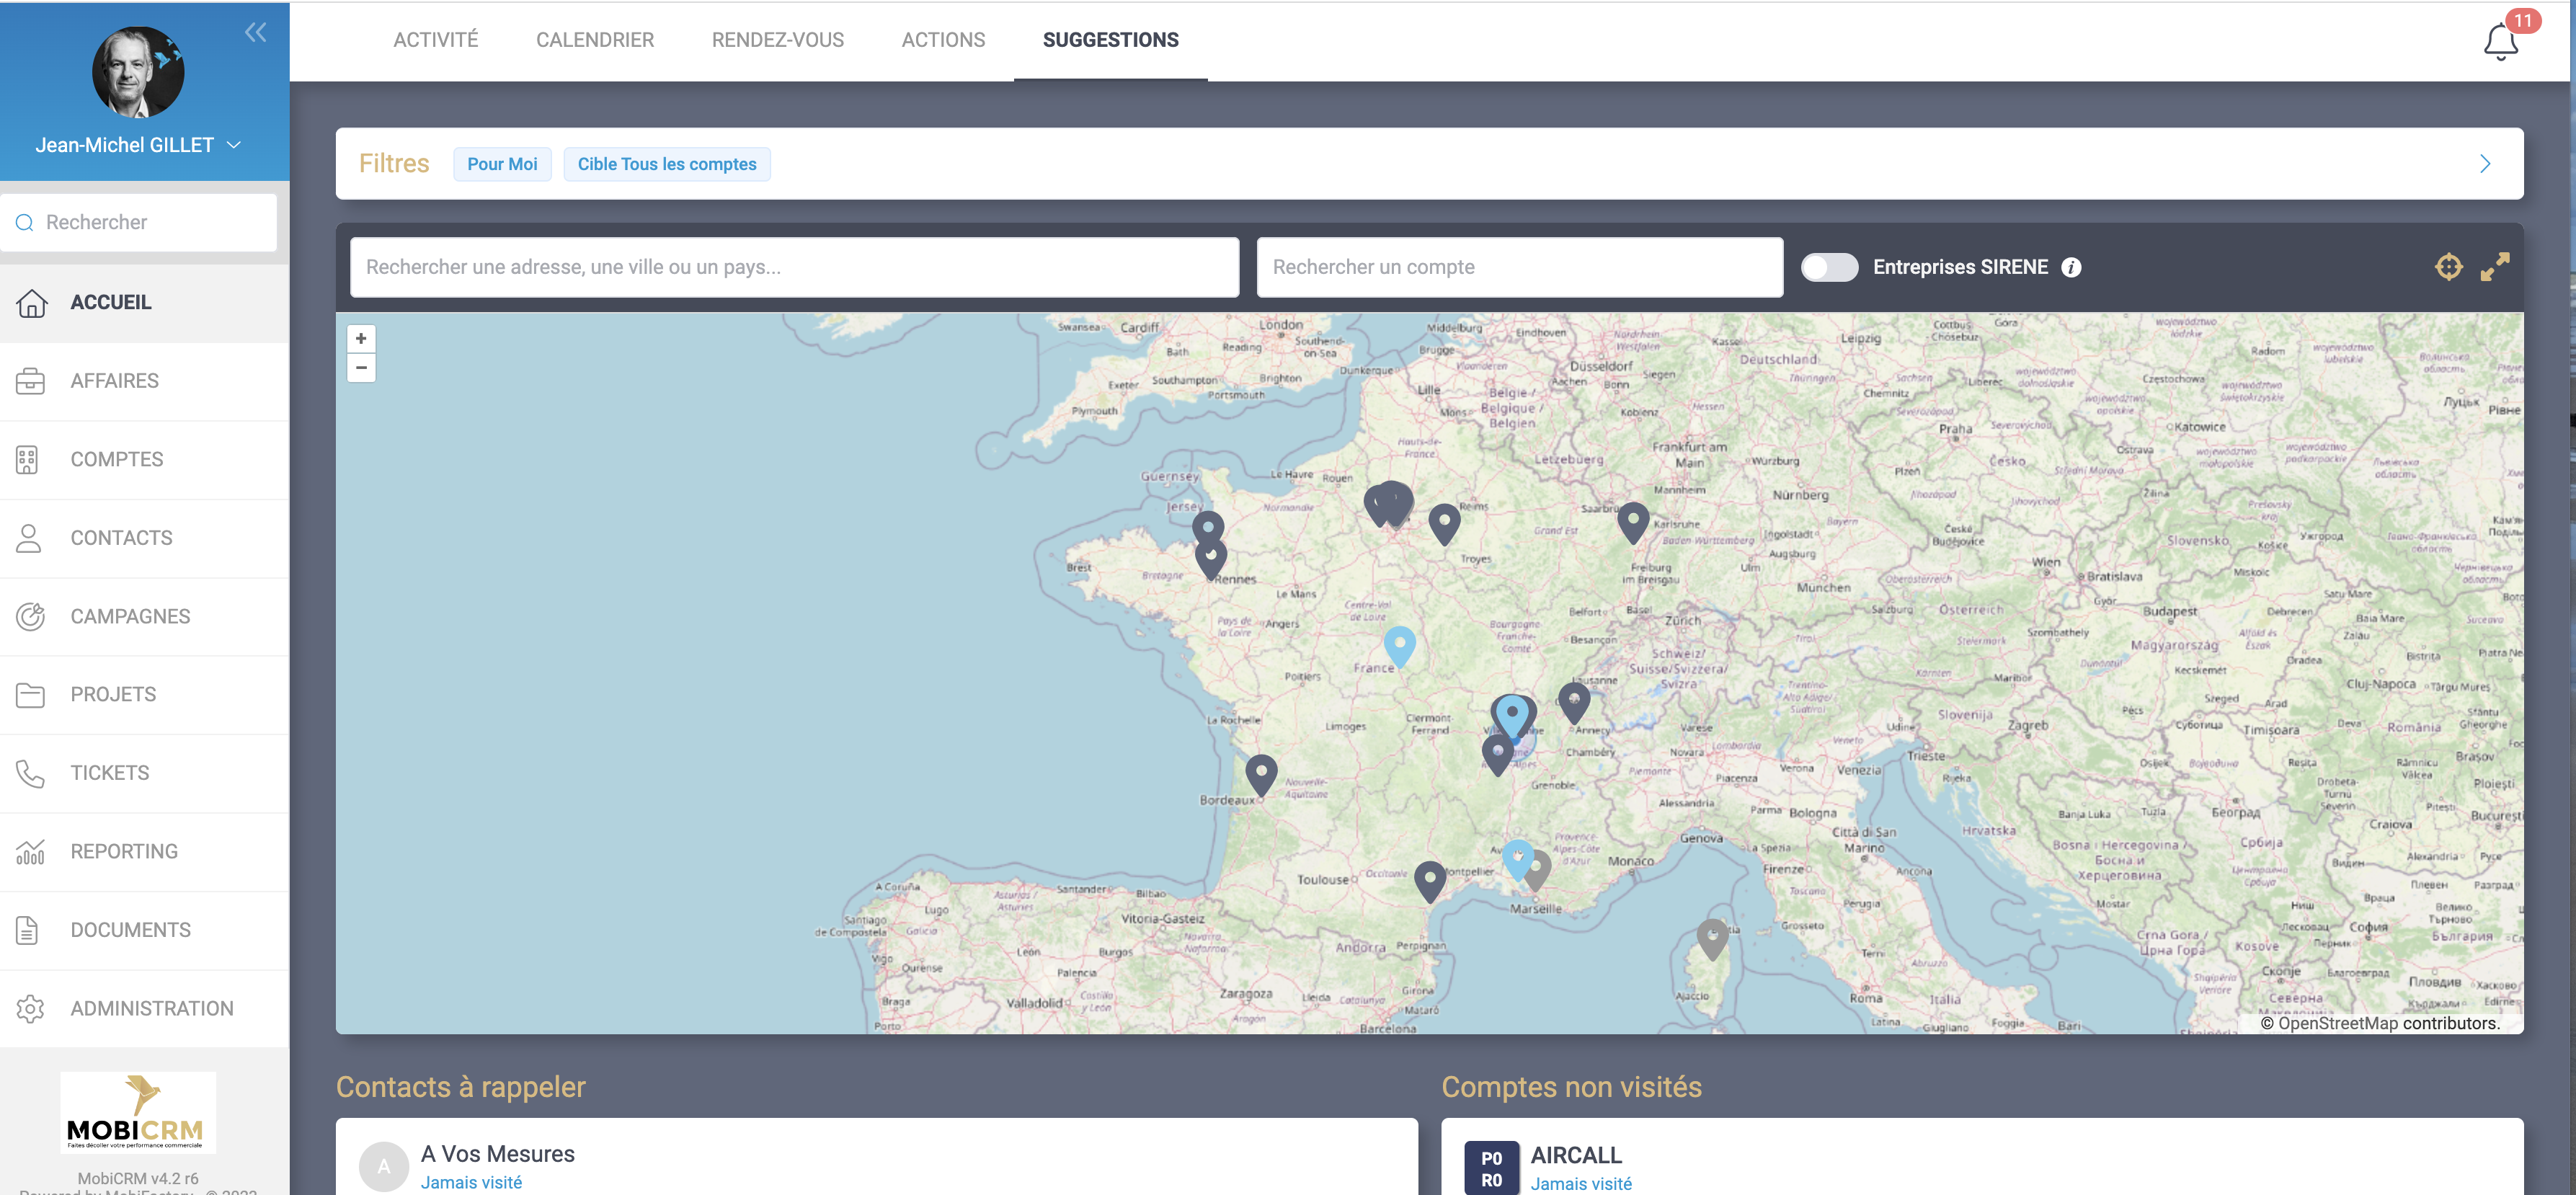Switch to the Calendrier tab
2576x1195 pixels.
tap(594, 40)
